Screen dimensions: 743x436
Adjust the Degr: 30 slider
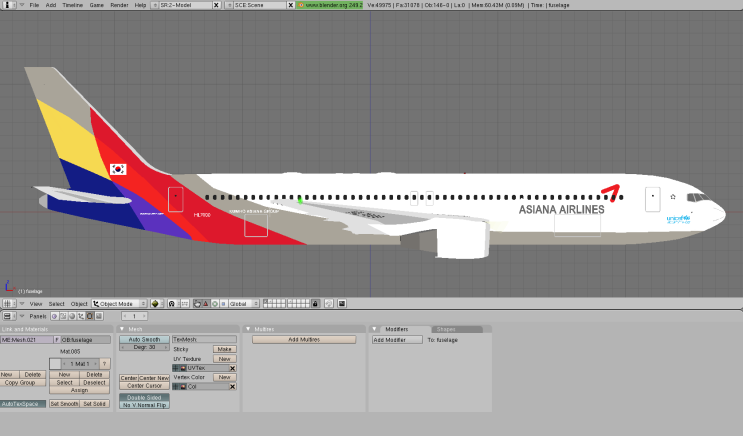point(144,347)
